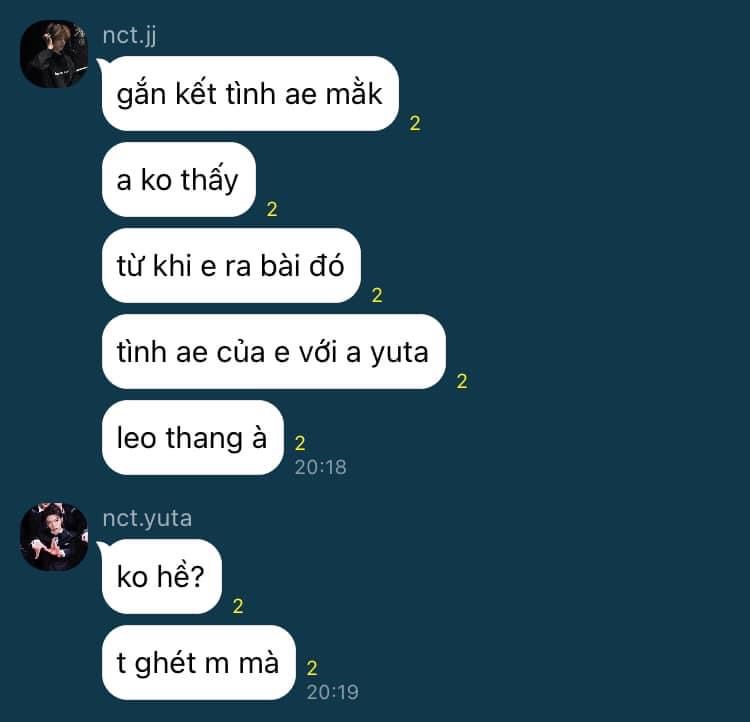Tap the nct.jj username label

tap(129, 36)
